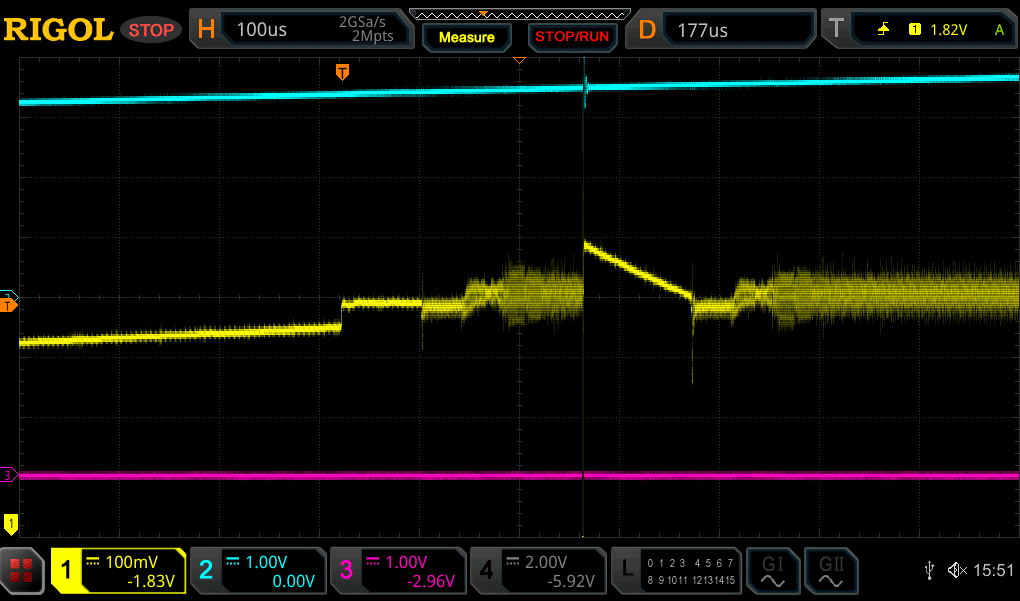Open horizontal timebase 100us settings
The image size is (1020, 601).
(x=301, y=30)
